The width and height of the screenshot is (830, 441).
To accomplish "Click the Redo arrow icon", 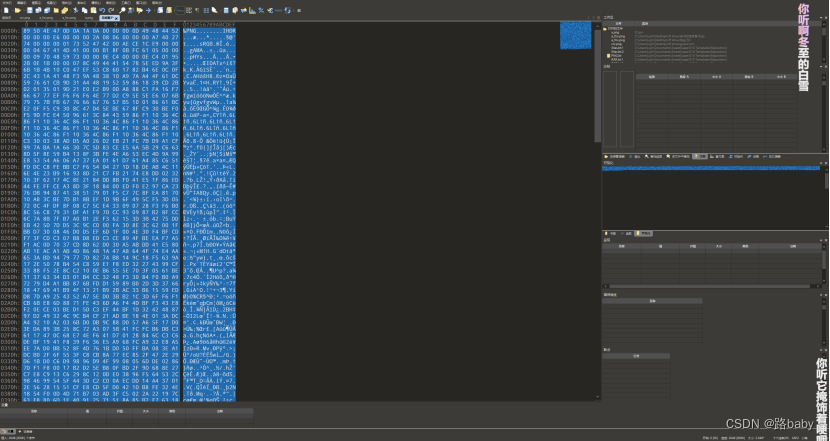I will point(111,10).
